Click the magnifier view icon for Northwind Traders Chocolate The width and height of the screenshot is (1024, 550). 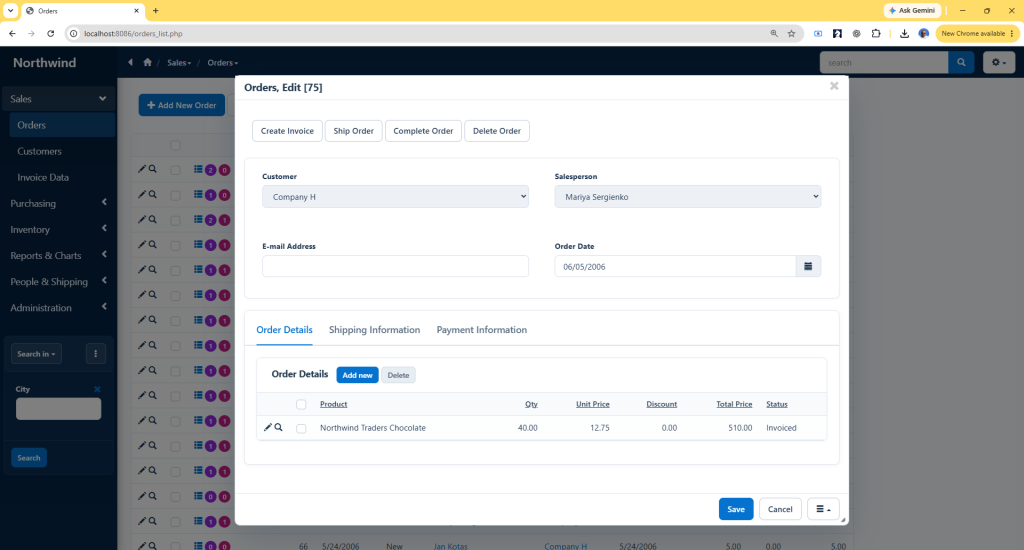[x=279, y=427]
